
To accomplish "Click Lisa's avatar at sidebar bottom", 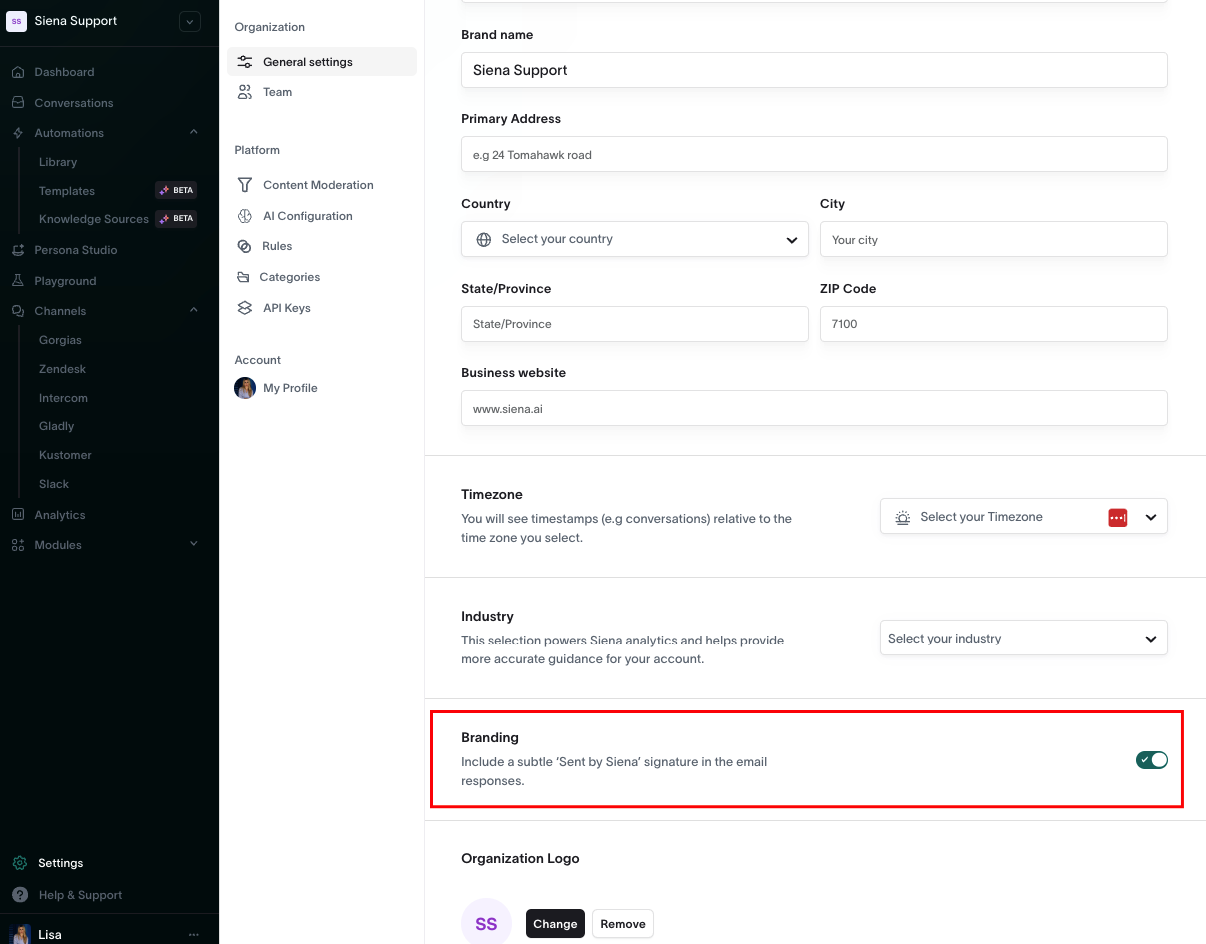I will coord(20,935).
